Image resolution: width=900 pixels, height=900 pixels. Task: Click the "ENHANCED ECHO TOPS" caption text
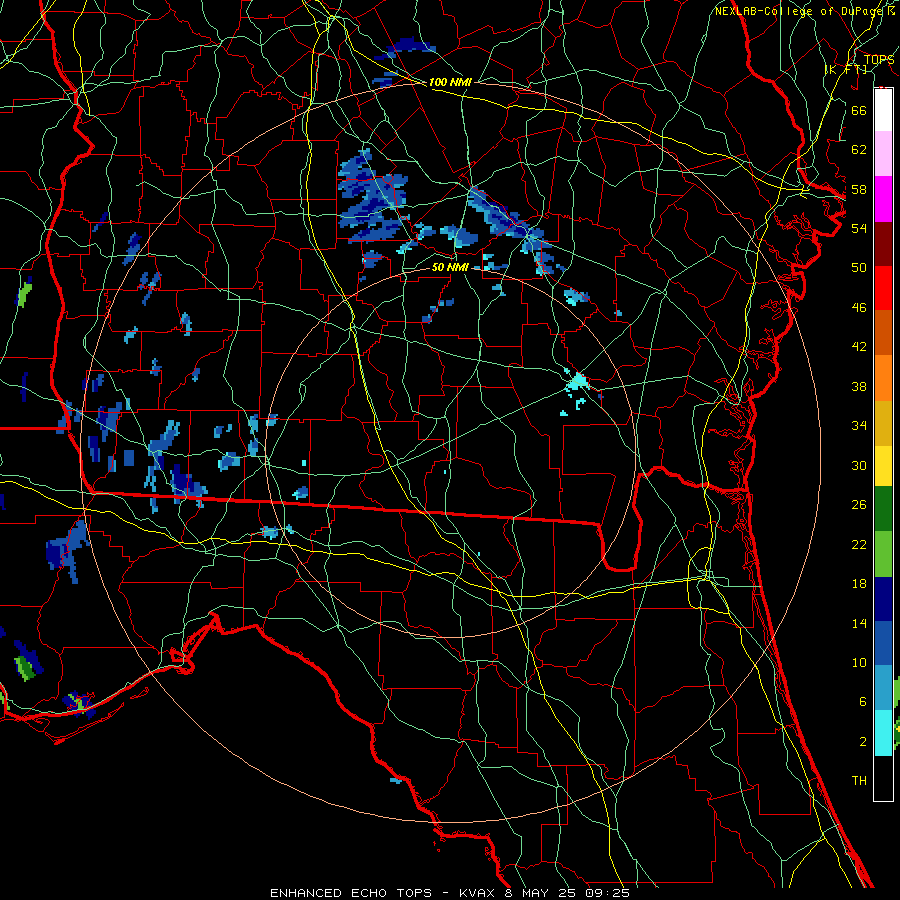(x=351, y=893)
